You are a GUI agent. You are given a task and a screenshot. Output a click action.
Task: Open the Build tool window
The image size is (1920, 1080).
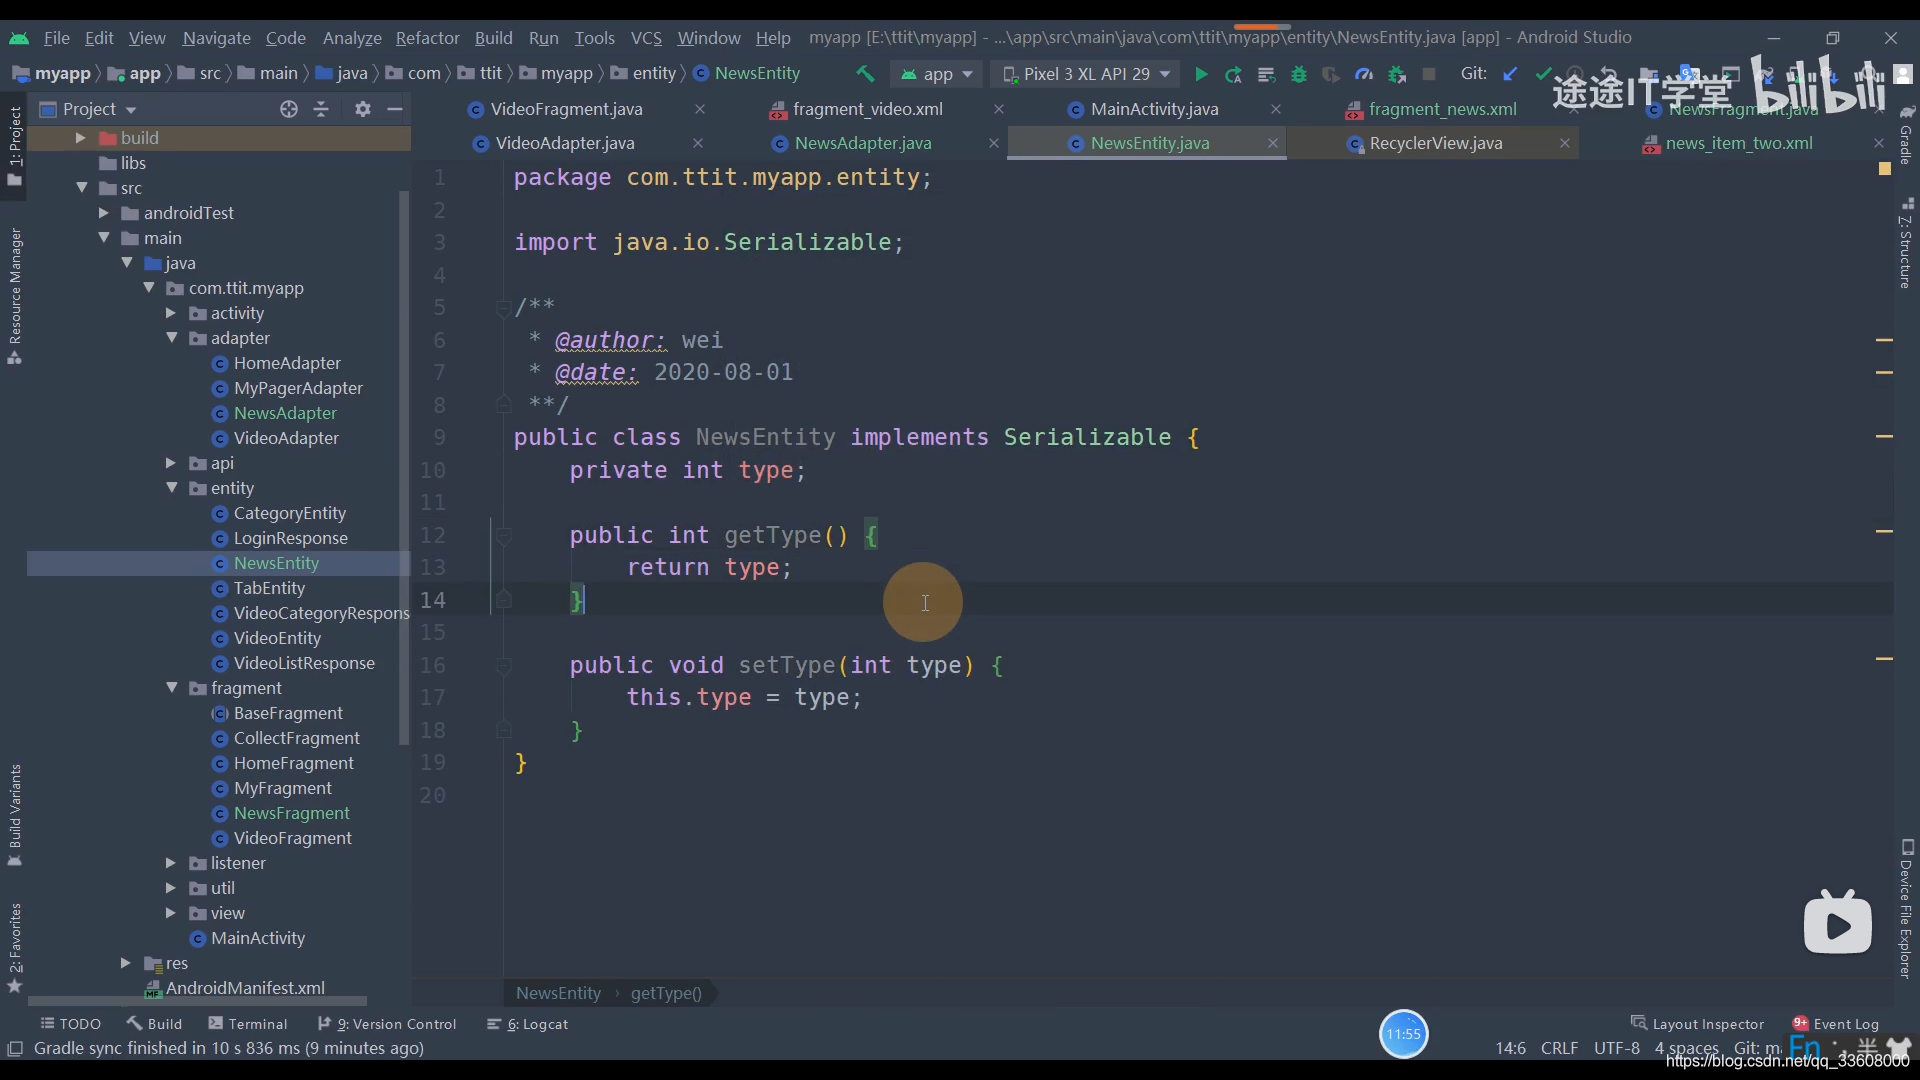pos(154,1024)
